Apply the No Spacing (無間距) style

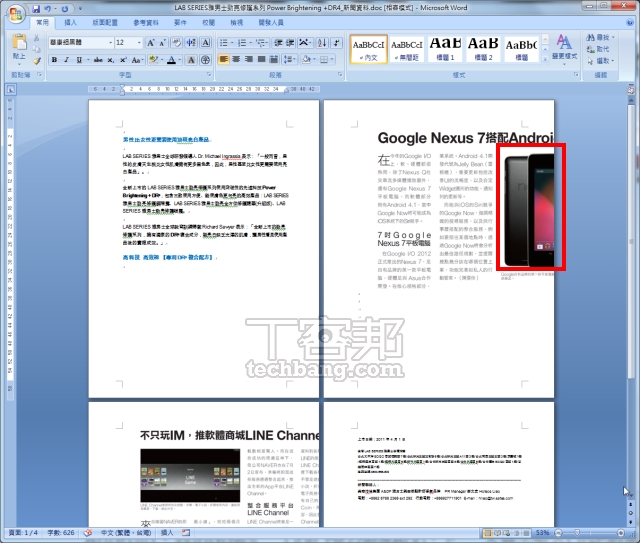pyautogui.click(x=407, y=49)
